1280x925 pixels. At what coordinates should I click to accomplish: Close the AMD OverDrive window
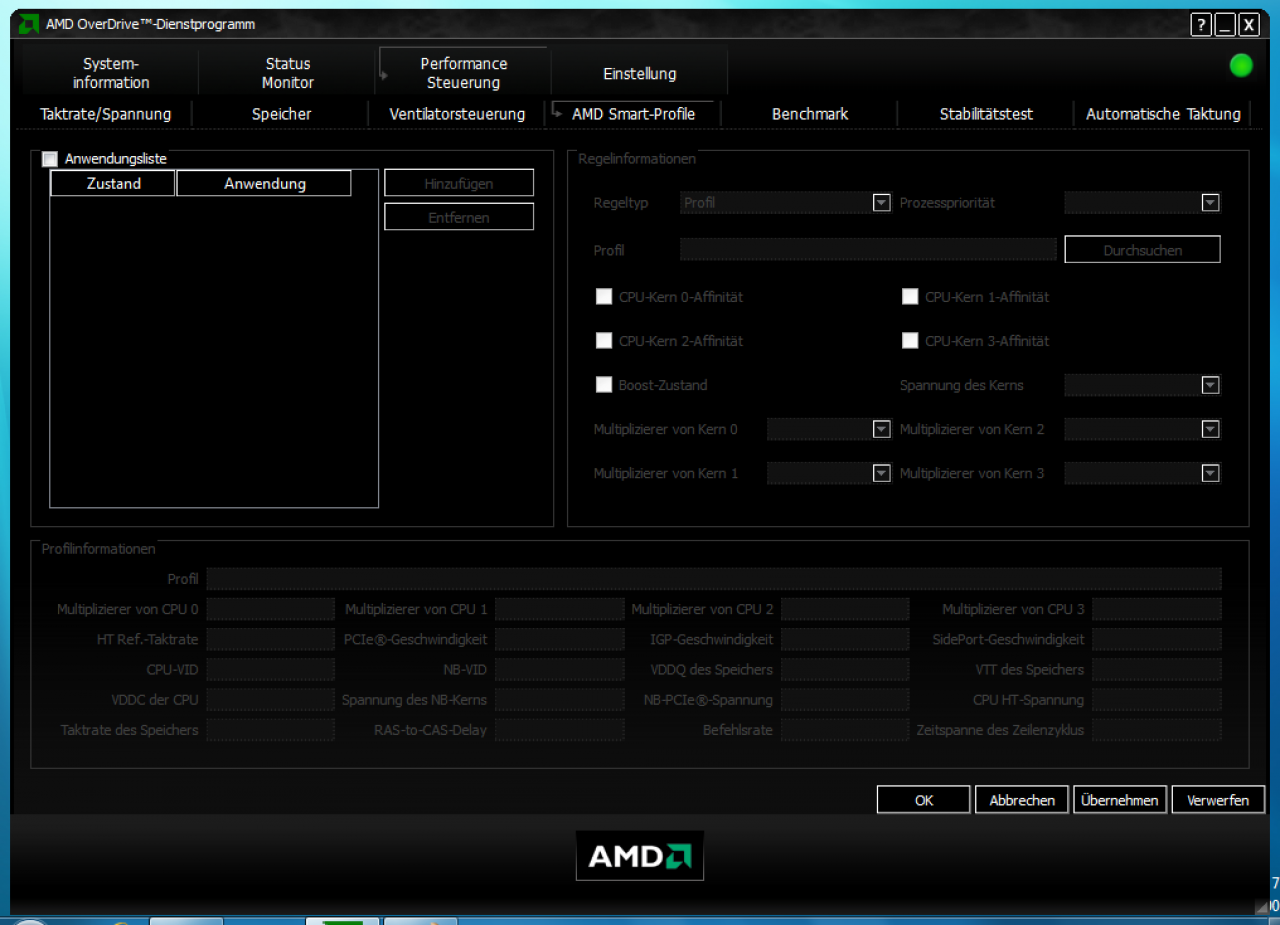pos(1249,25)
